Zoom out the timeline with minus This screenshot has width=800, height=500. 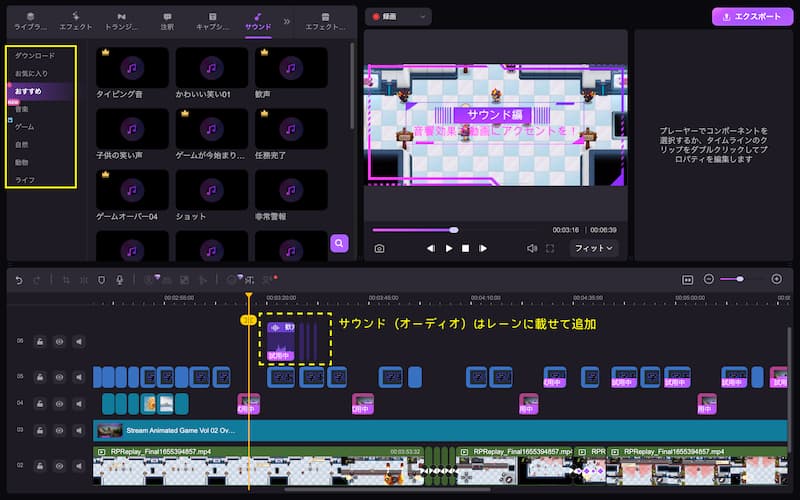click(x=708, y=279)
